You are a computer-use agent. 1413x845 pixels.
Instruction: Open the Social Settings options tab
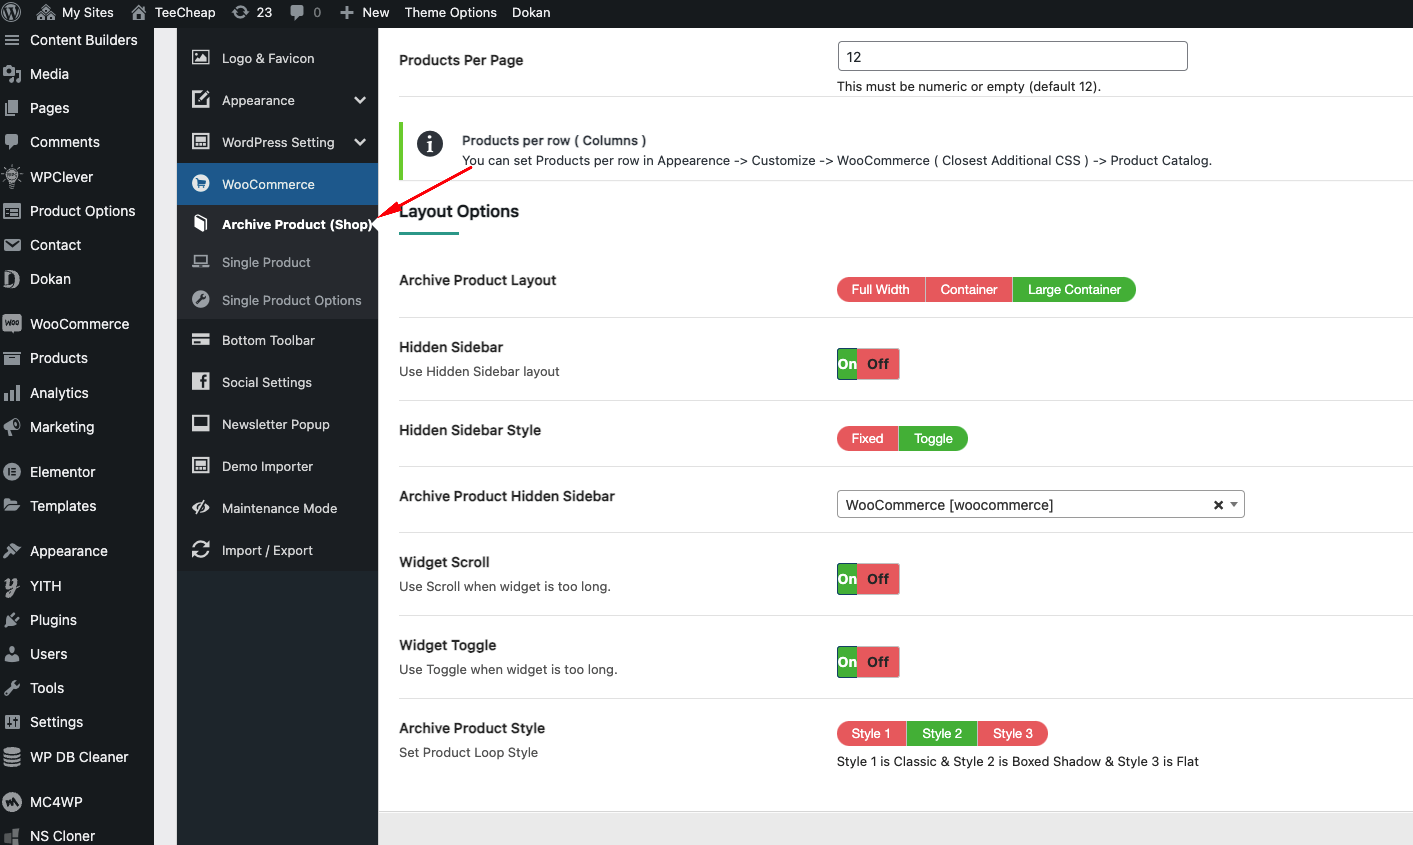pyautogui.click(x=277, y=382)
